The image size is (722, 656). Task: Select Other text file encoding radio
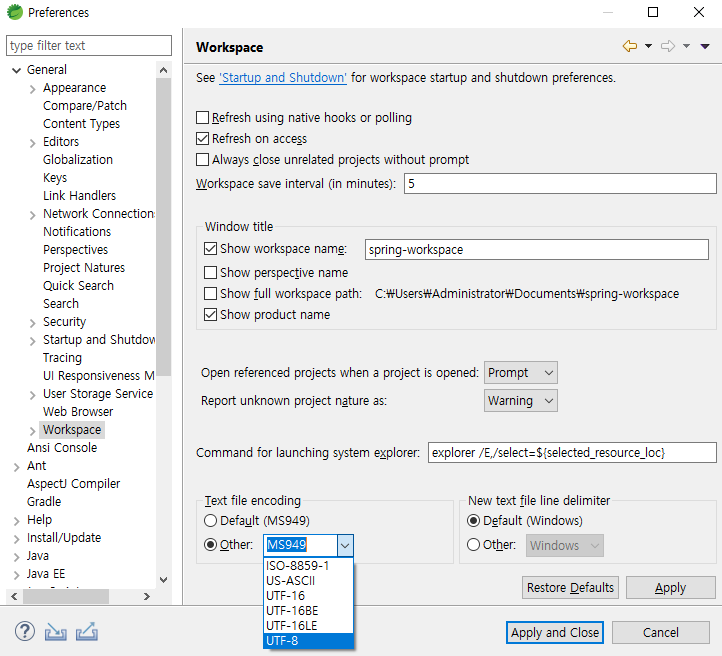click(210, 545)
